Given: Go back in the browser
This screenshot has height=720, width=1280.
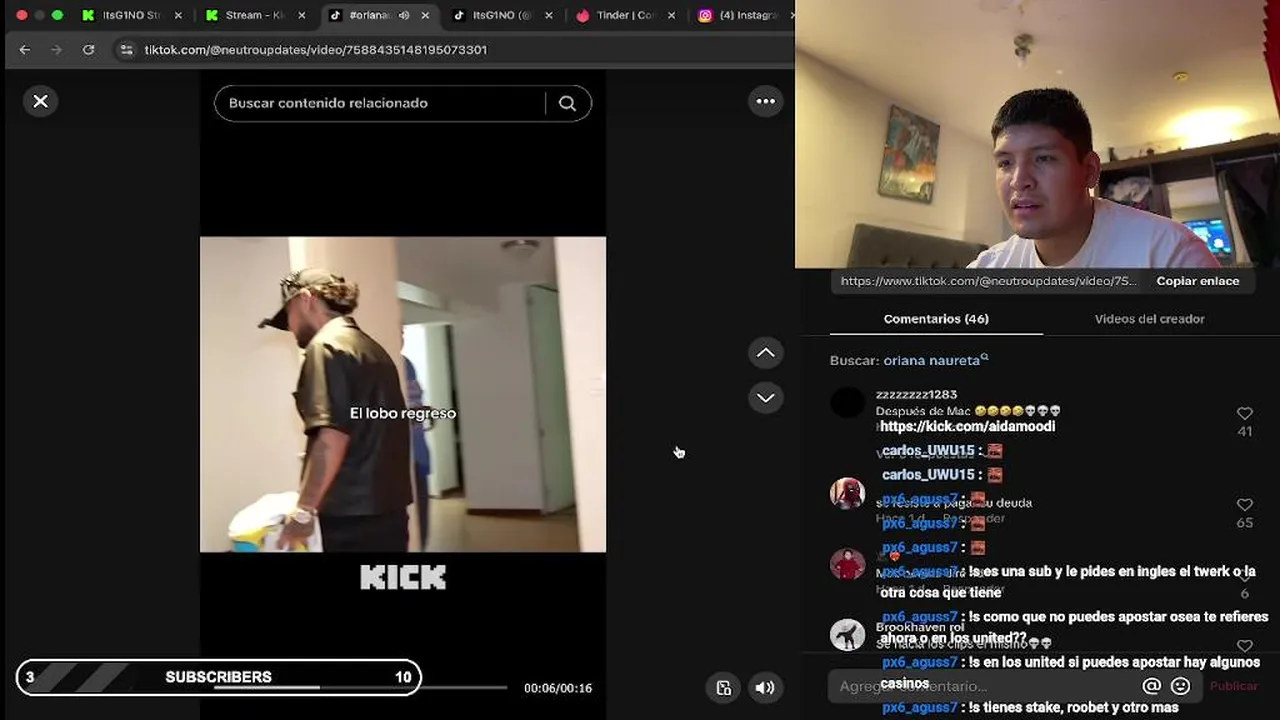Looking at the screenshot, I should click(25, 49).
